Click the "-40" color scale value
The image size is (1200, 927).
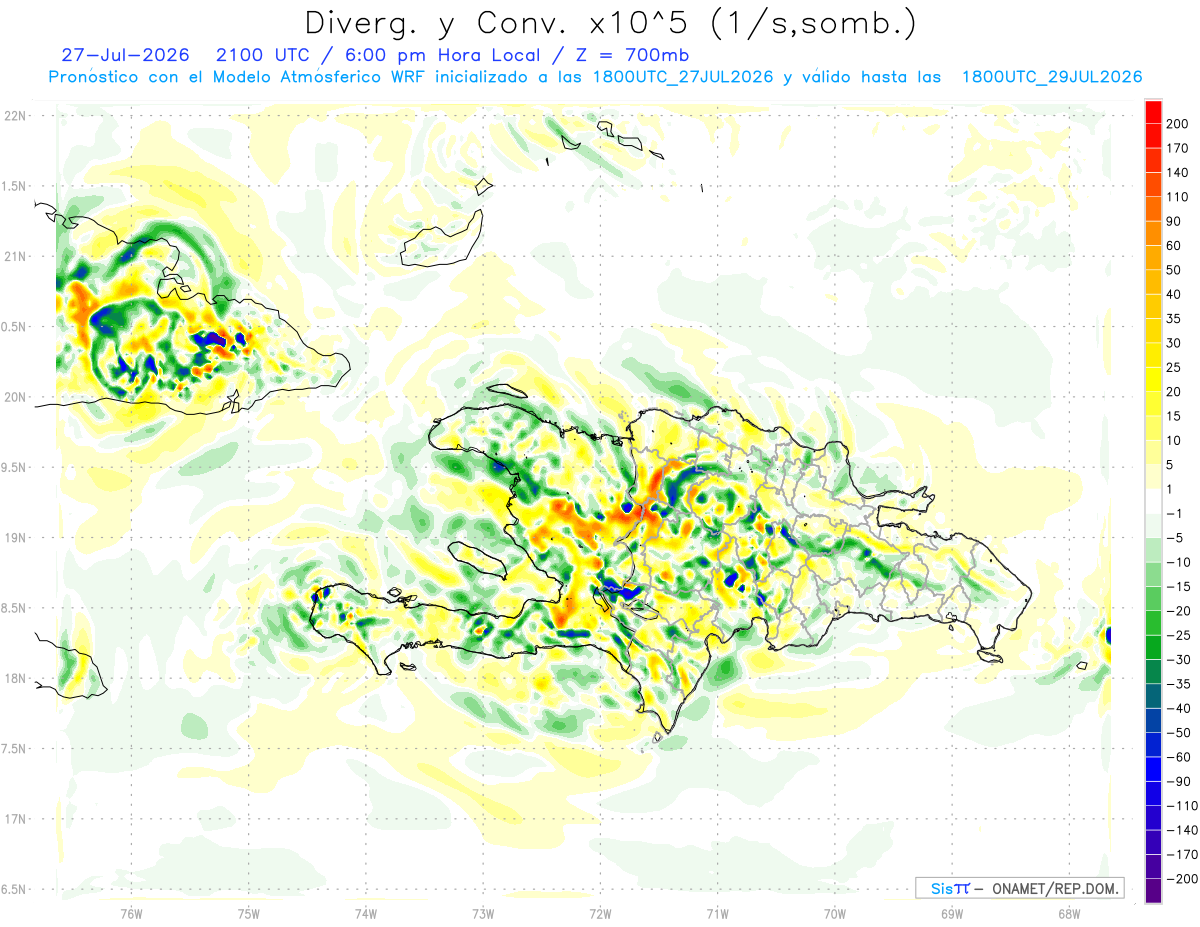1177,708
